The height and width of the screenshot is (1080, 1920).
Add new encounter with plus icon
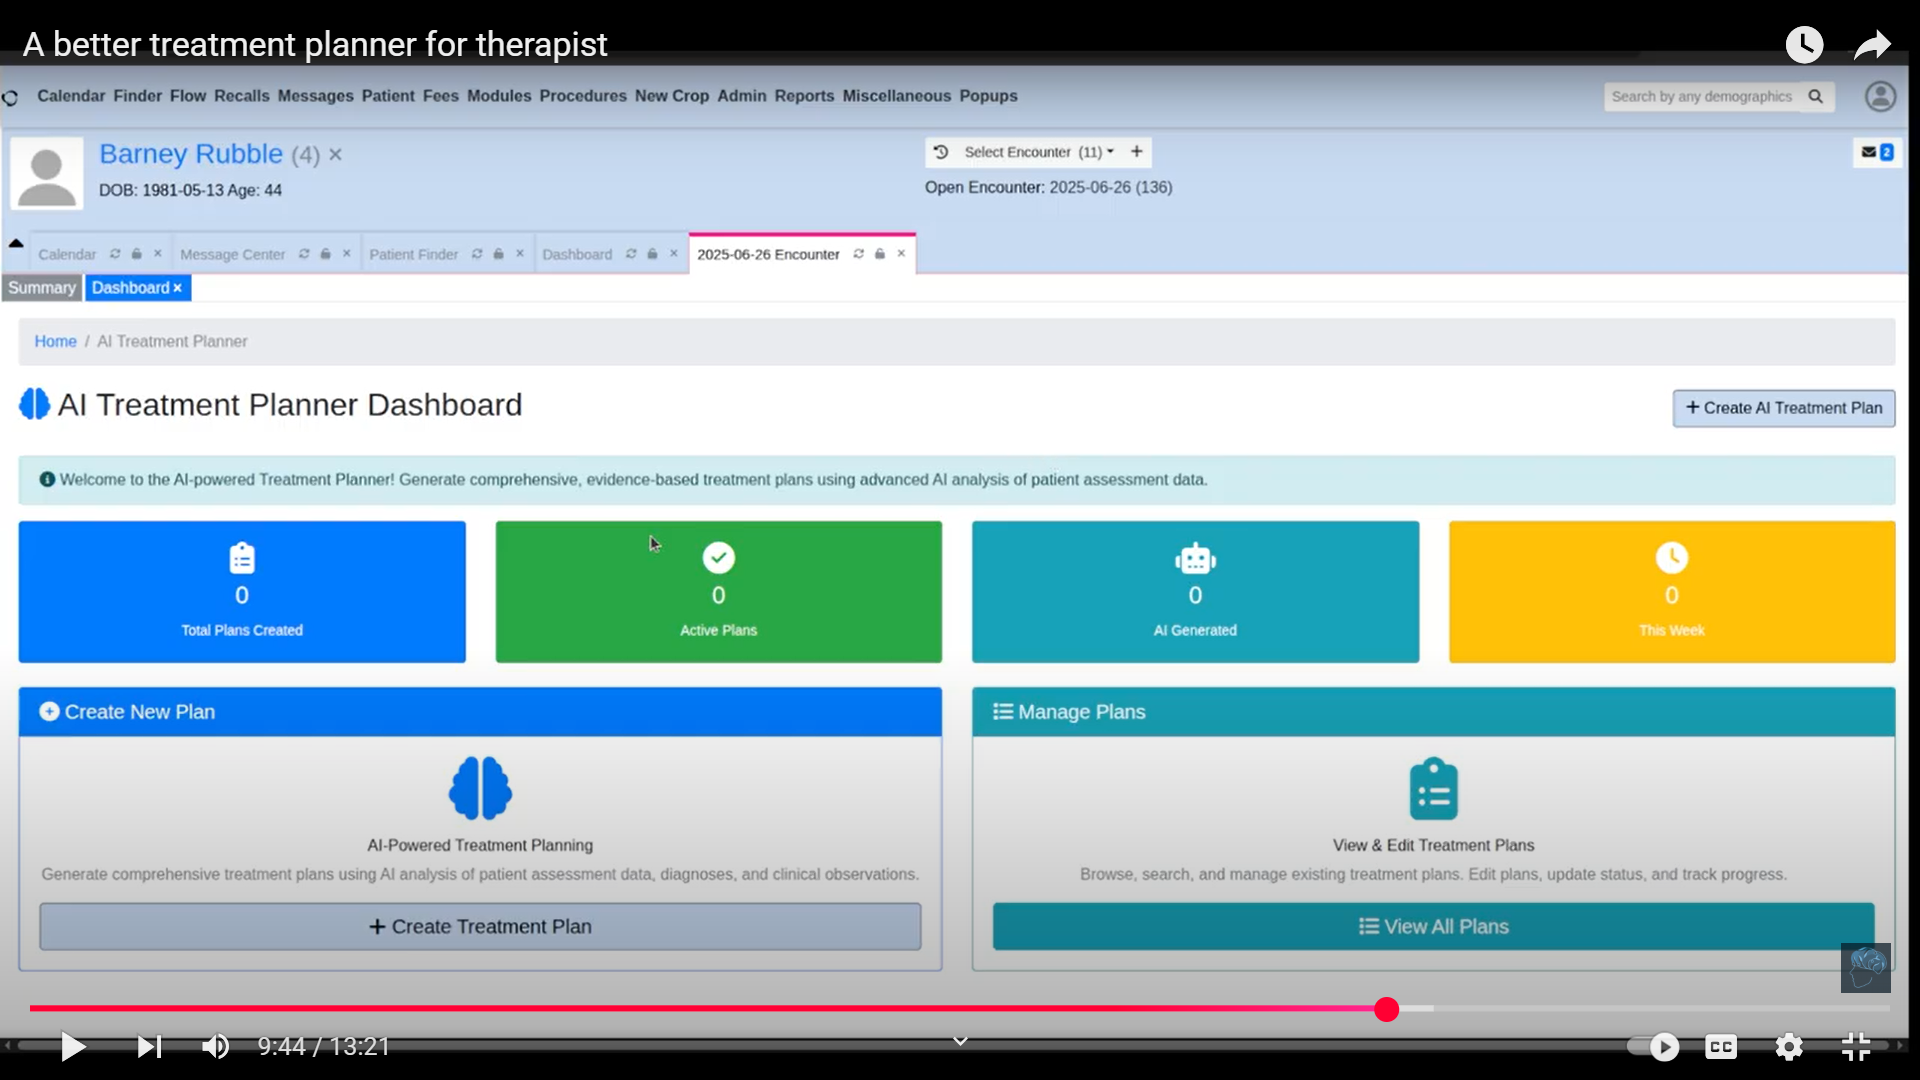tap(1137, 152)
